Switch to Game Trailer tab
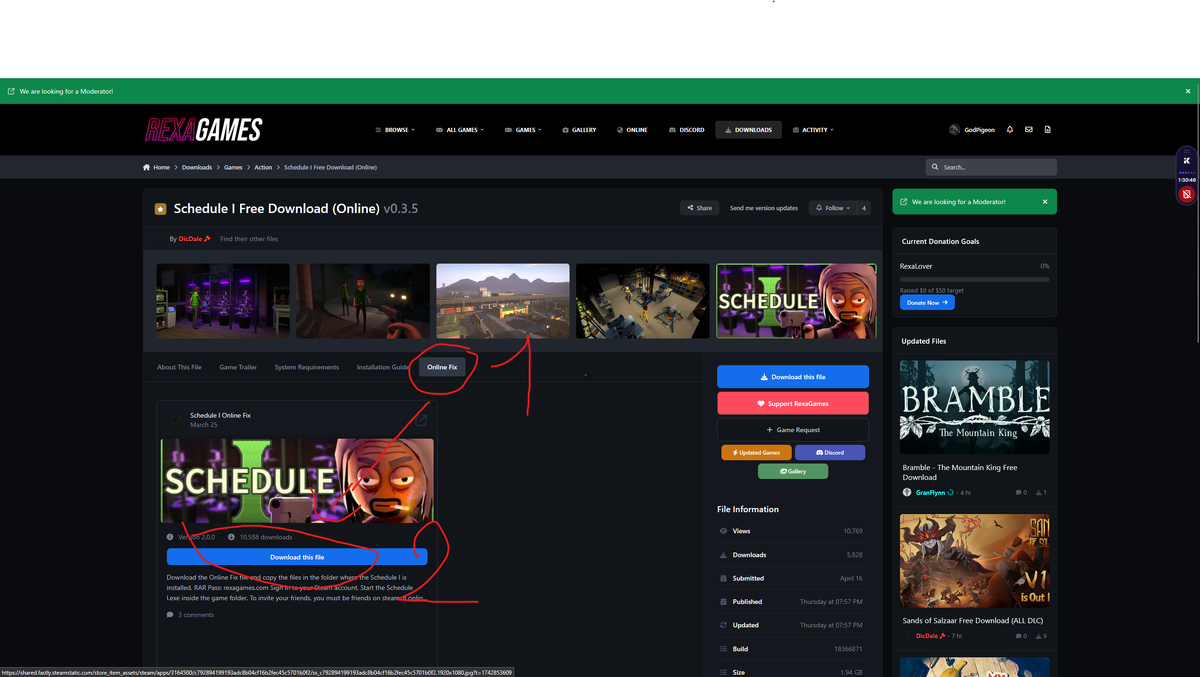1200x677 pixels. pyautogui.click(x=238, y=367)
